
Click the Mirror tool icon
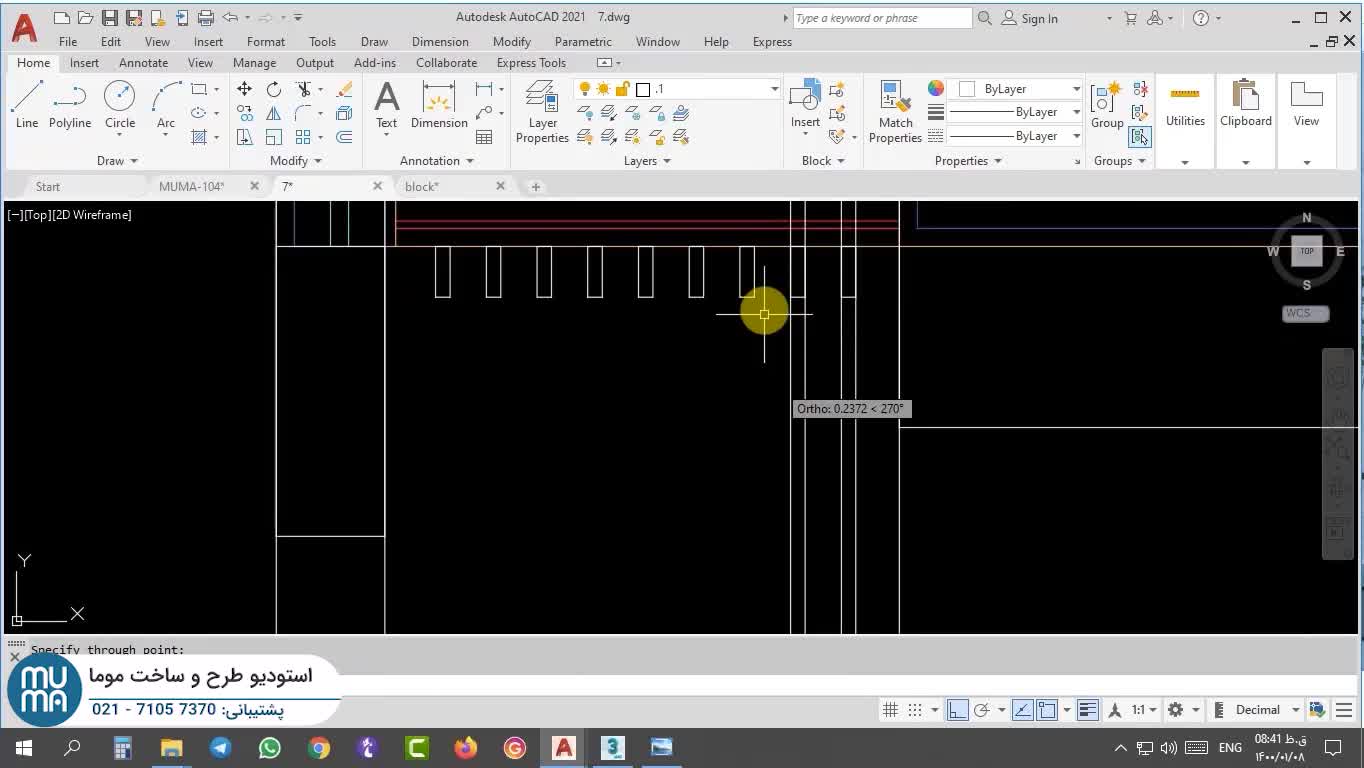pos(273,113)
